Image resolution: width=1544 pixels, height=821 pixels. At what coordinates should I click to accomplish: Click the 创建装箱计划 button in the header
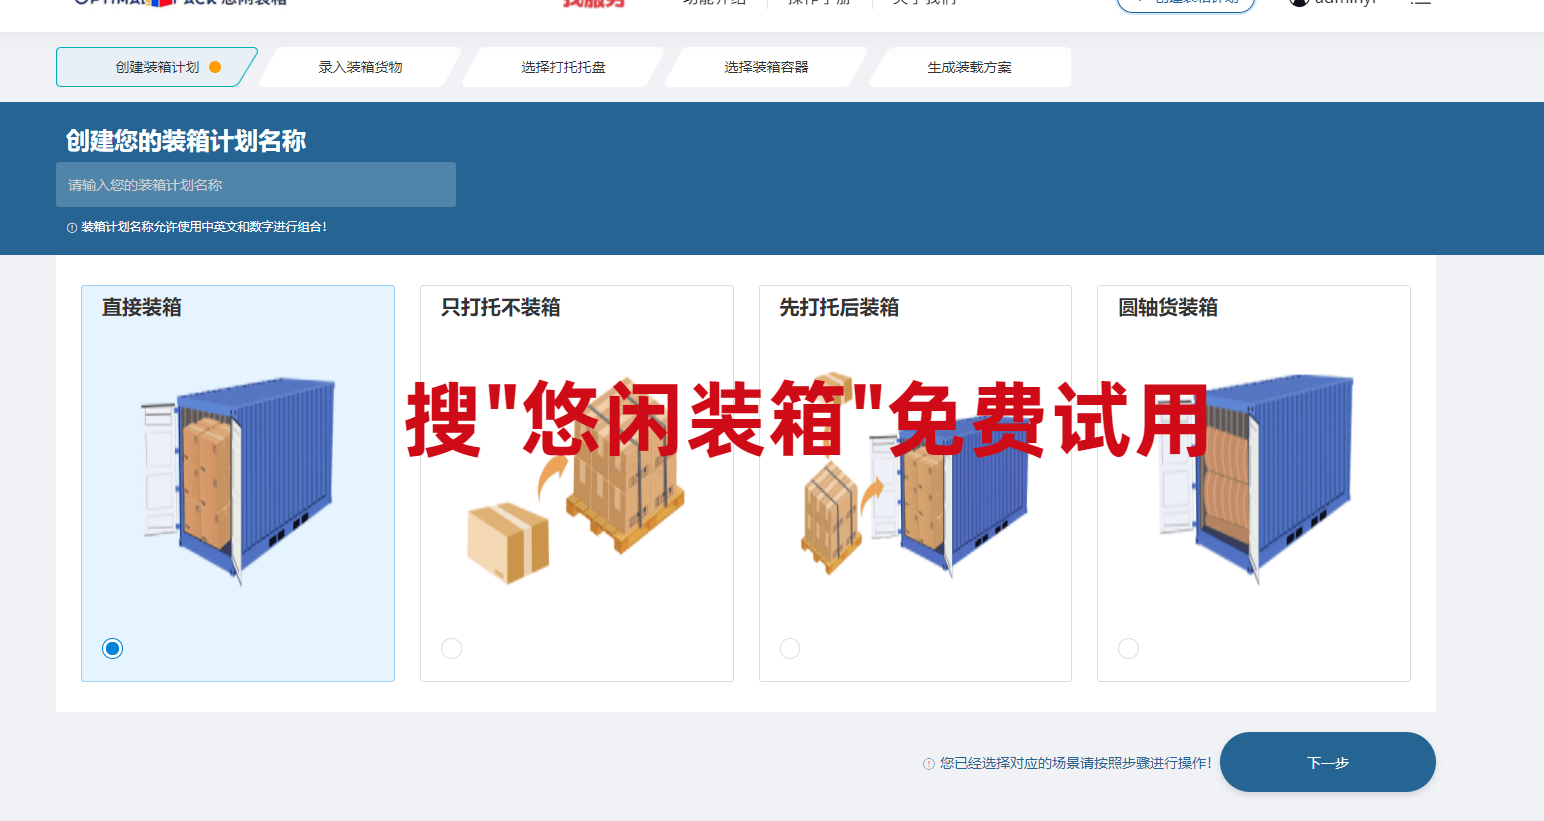coord(1186,4)
